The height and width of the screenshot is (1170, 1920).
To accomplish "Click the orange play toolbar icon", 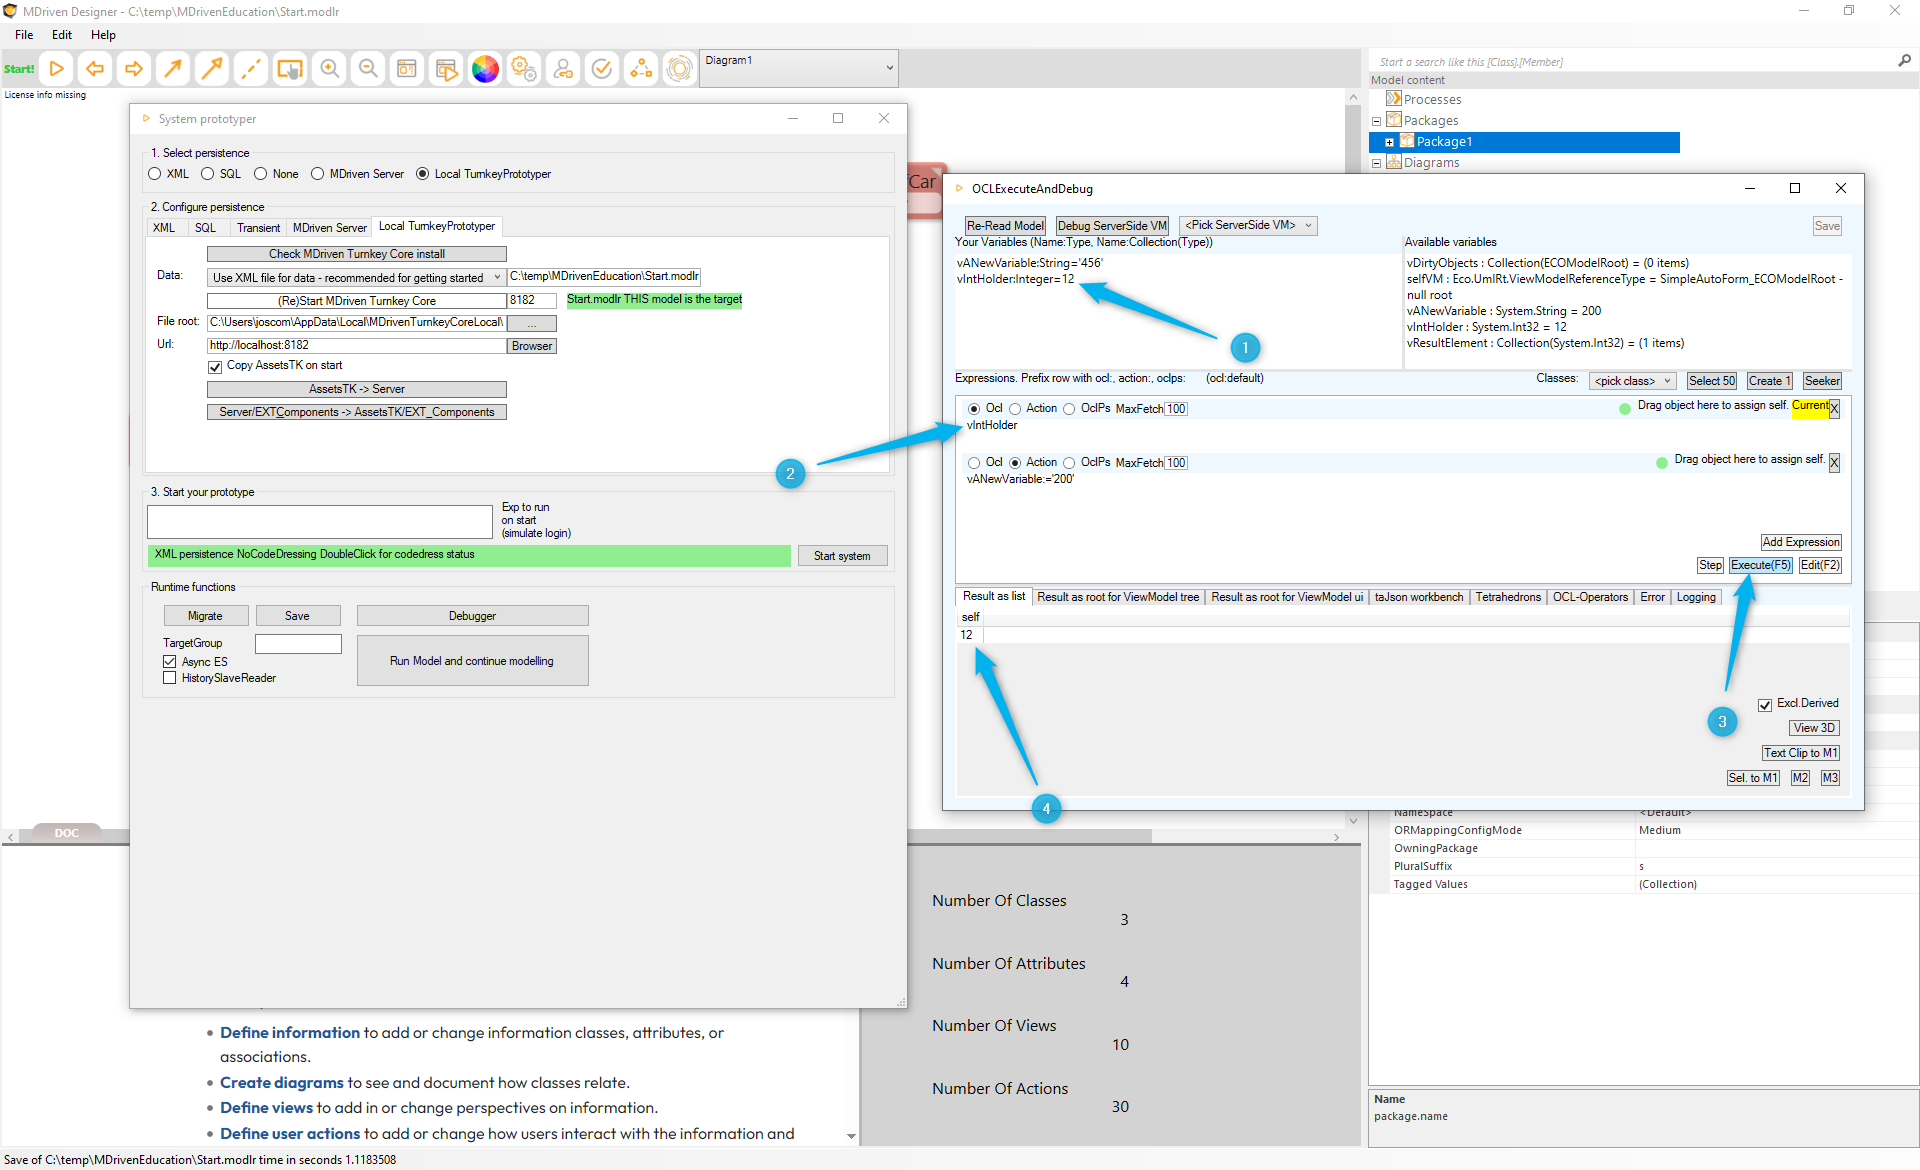I will pos(57,69).
